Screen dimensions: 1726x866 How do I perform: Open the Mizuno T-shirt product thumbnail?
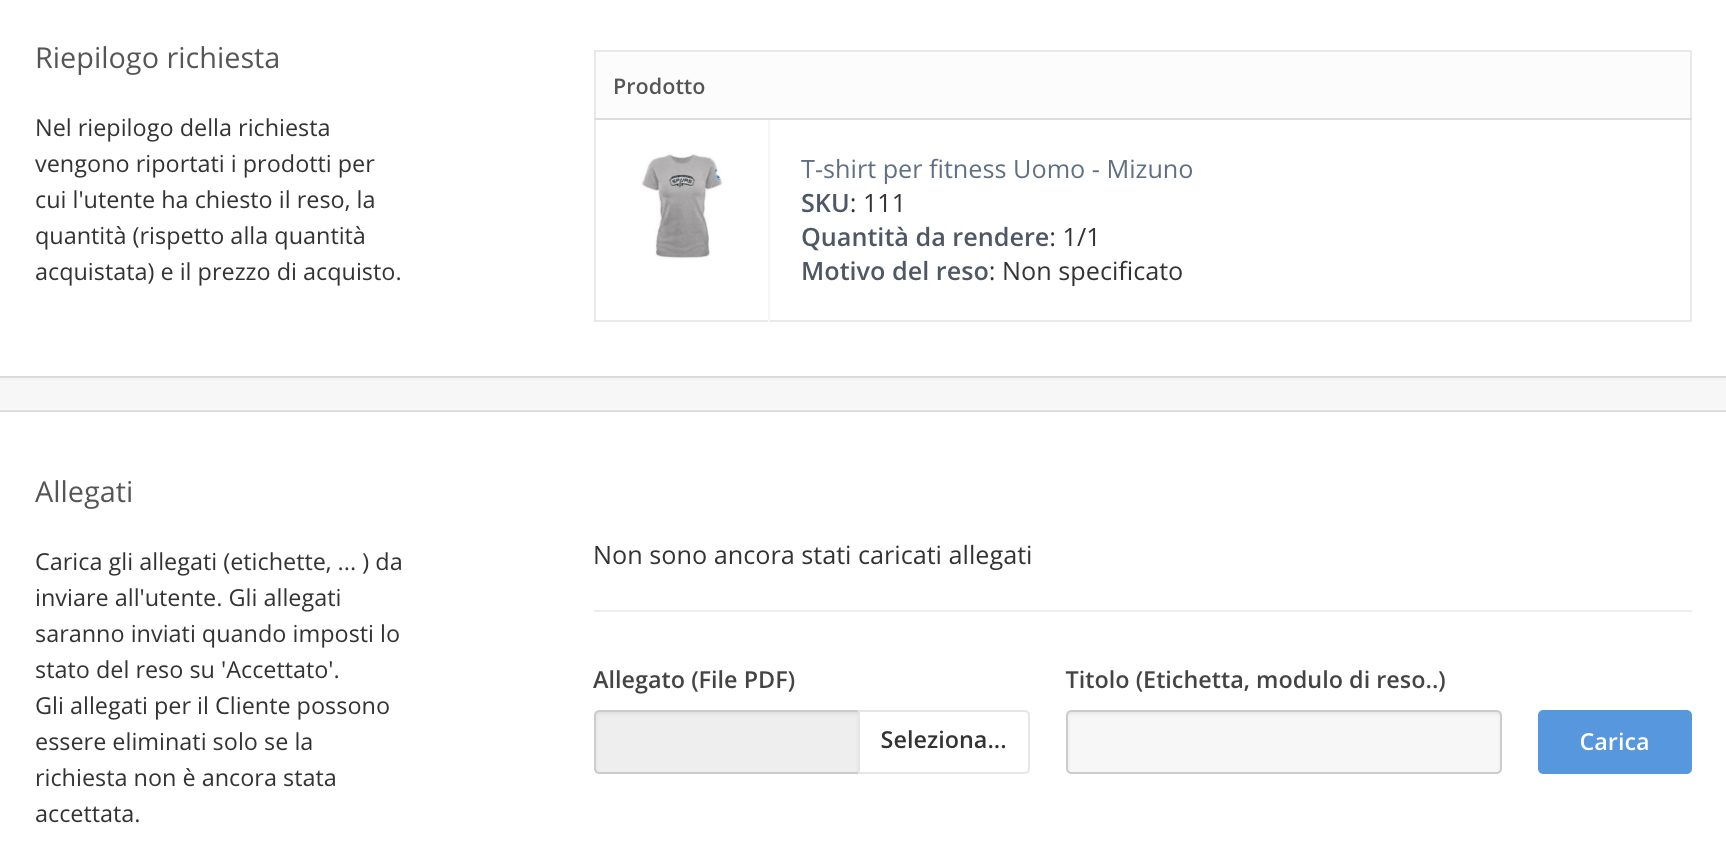tap(682, 207)
